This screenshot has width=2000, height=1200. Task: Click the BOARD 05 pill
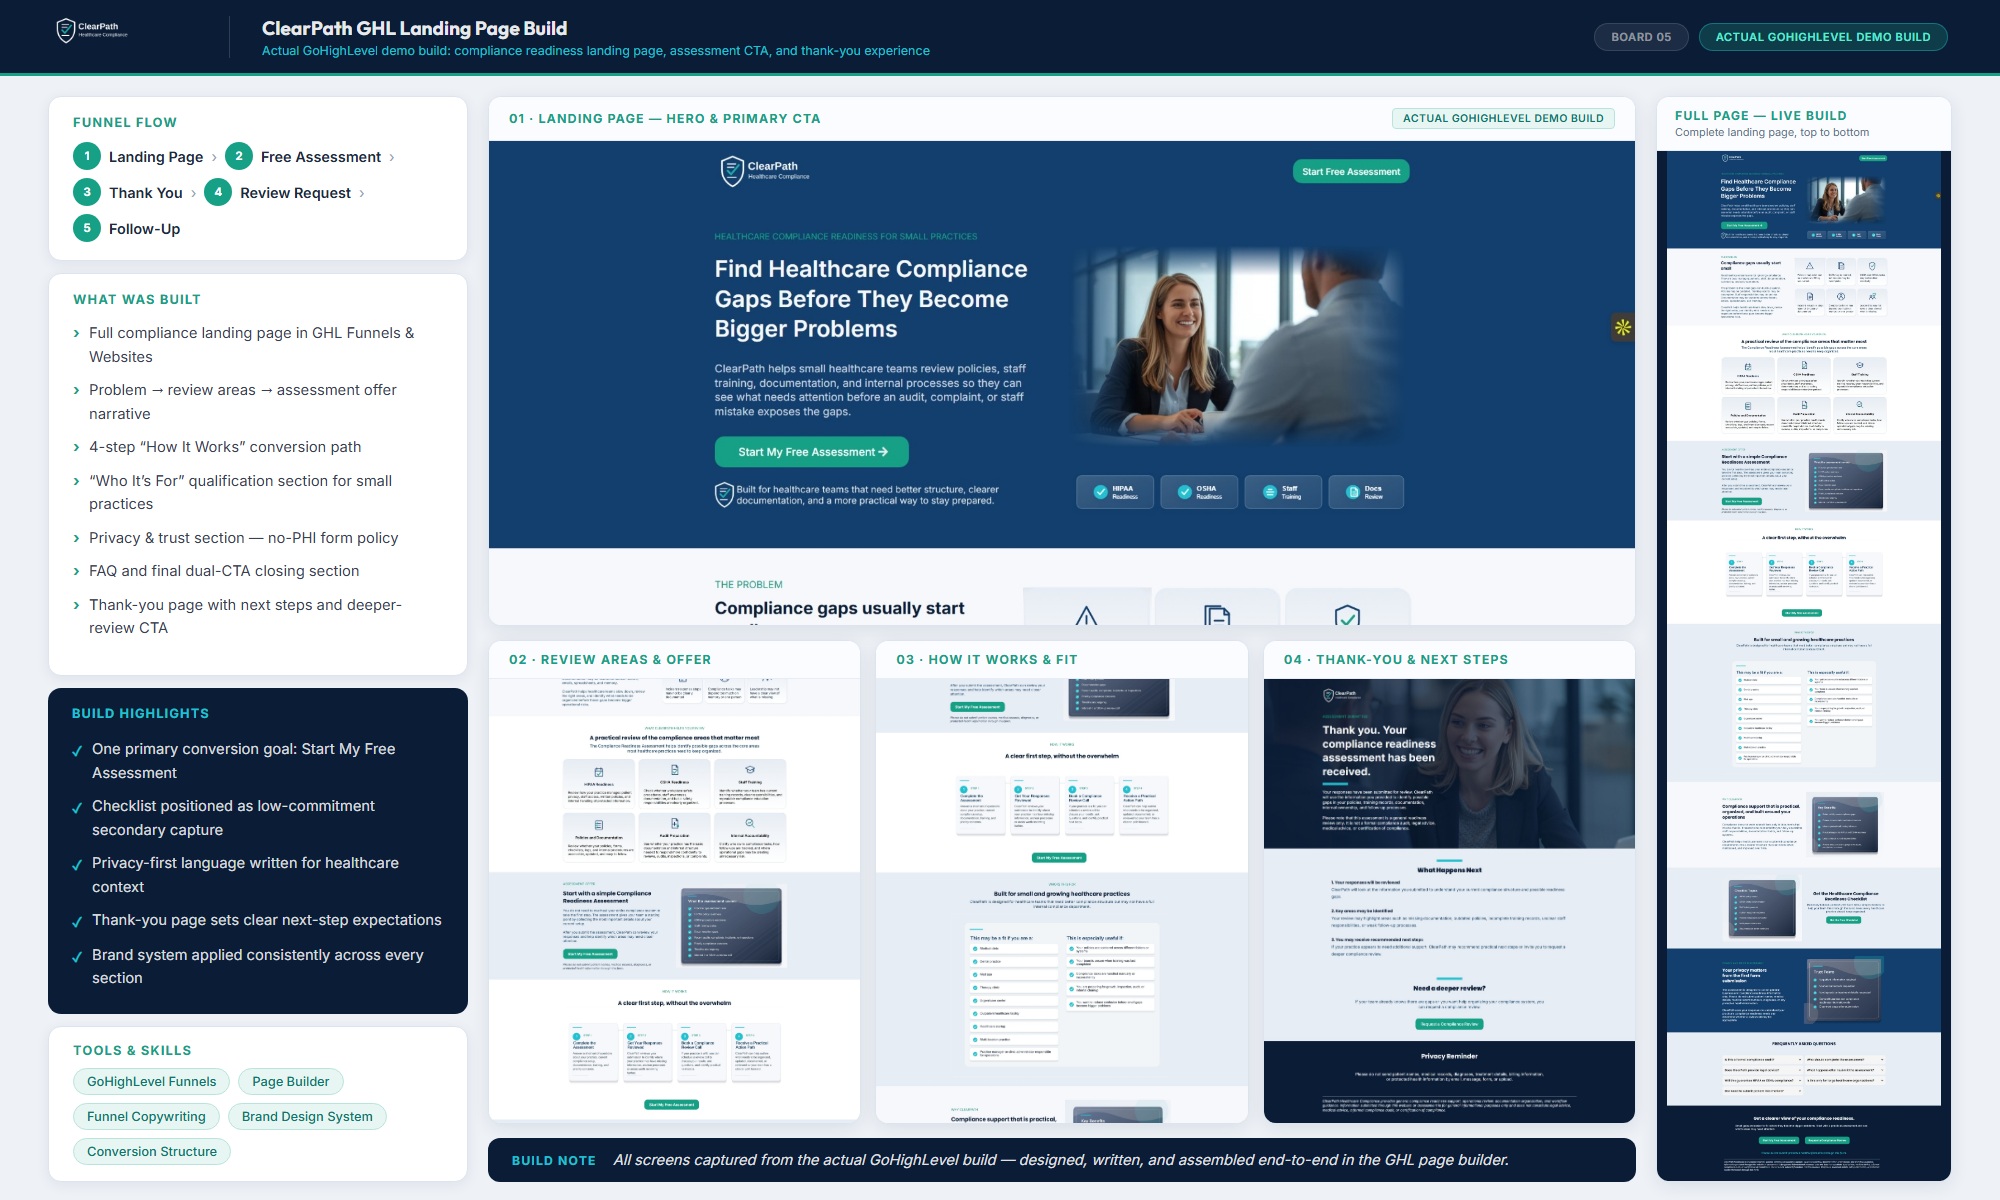(1641, 37)
